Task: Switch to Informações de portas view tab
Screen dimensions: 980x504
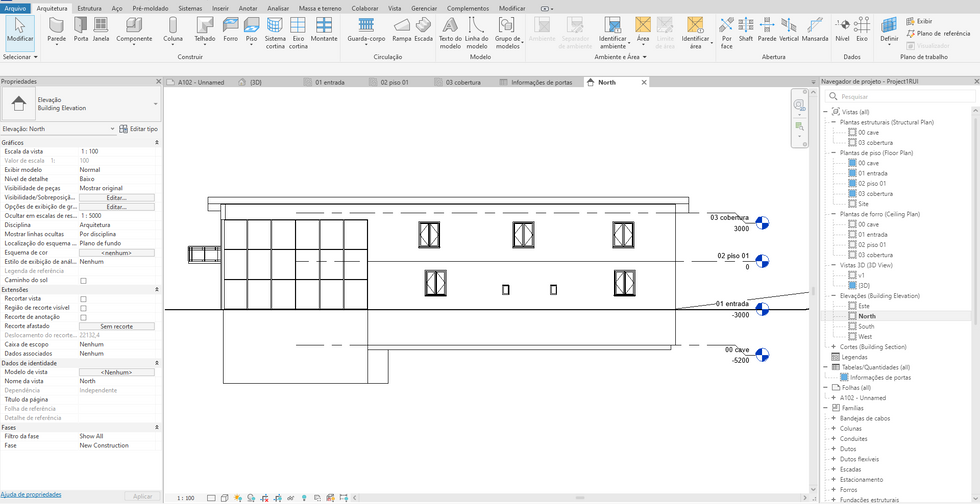Action: 541,82
